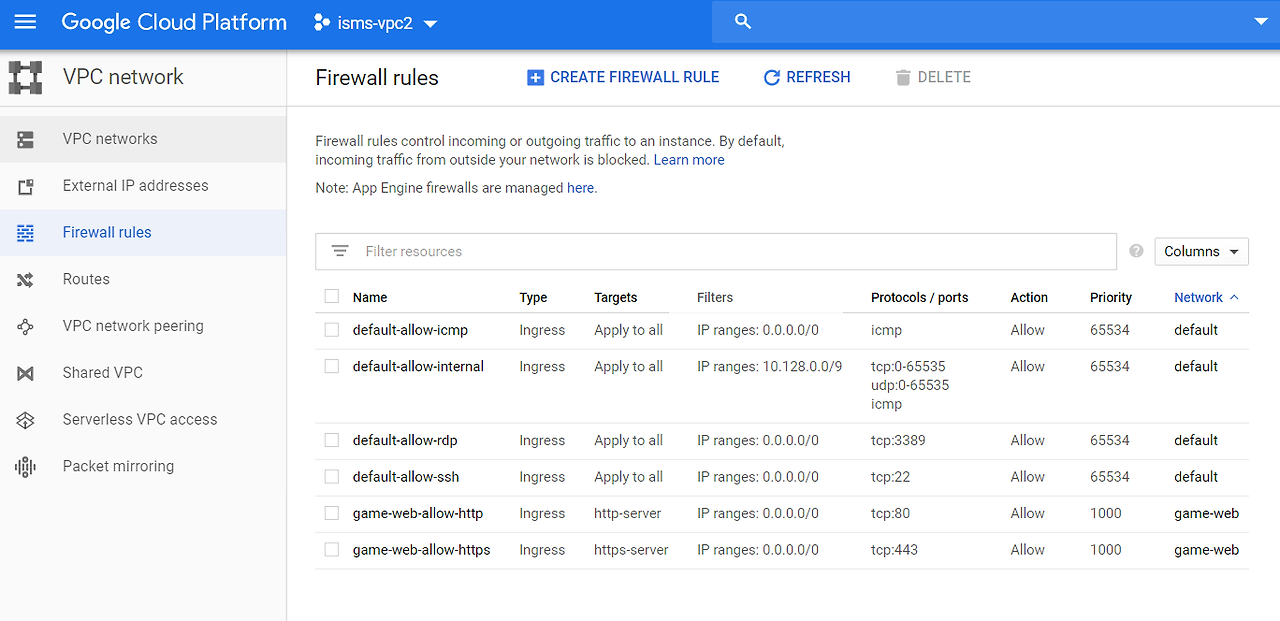This screenshot has height=621, width=1280.
Task: Click the isms-vpc2 project hexagon icon
Action: [x=322, y=23]
